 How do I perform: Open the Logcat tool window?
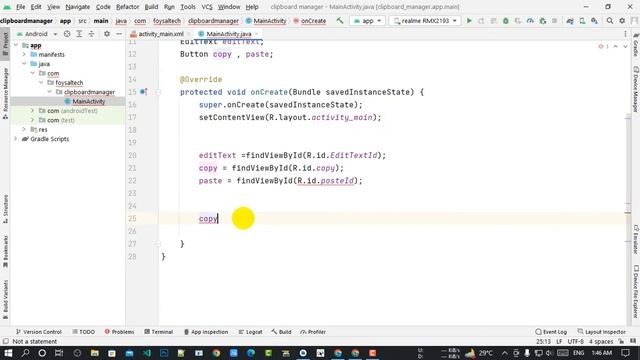(x=250, y=332)
